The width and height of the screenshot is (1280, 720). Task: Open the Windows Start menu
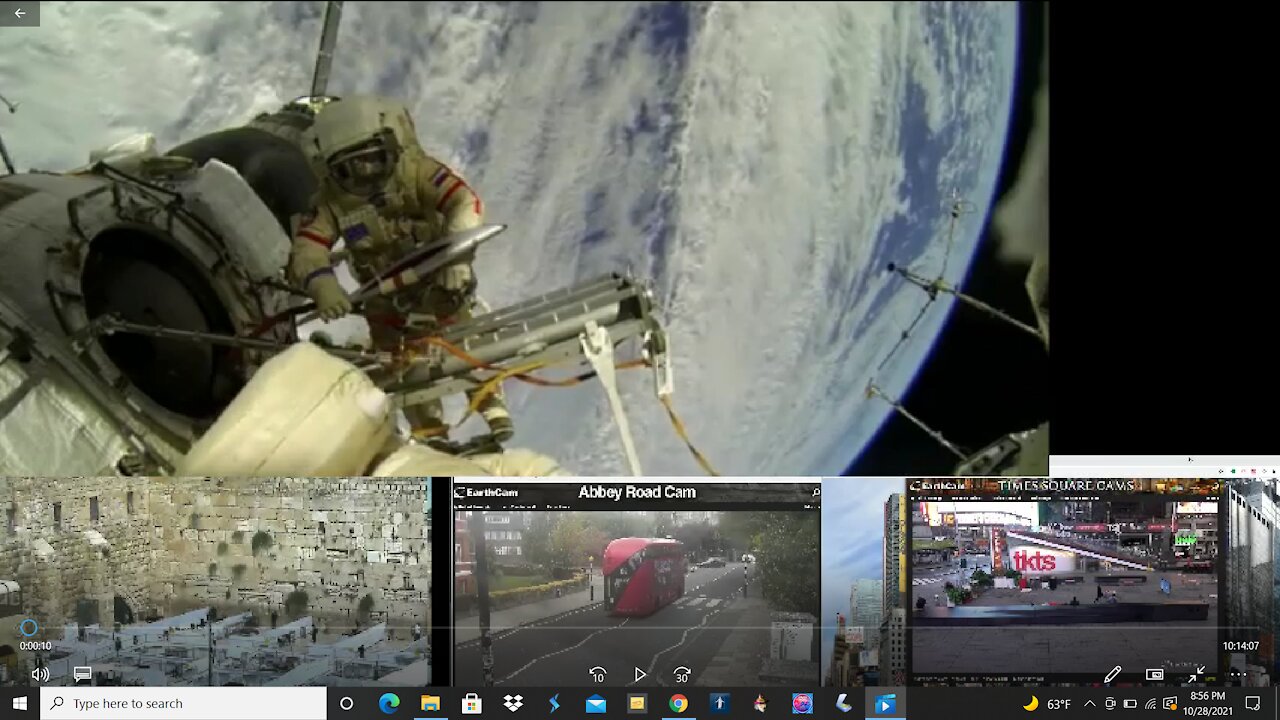(x=20, y=703)
